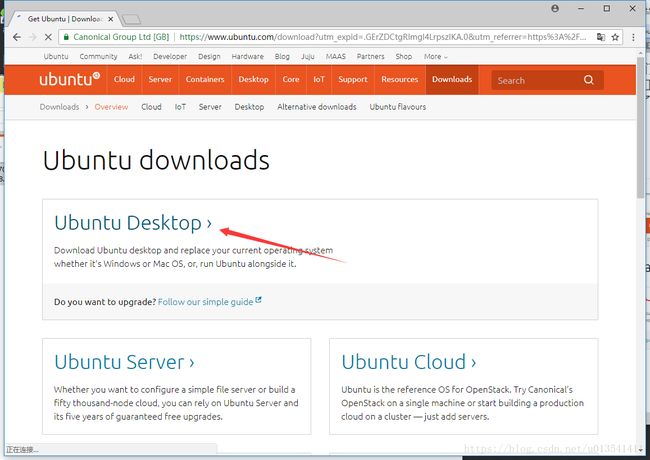Viewport: 650px width, 460px height.
Task: Select IoT in the sub-navigation
Action: 180,107
